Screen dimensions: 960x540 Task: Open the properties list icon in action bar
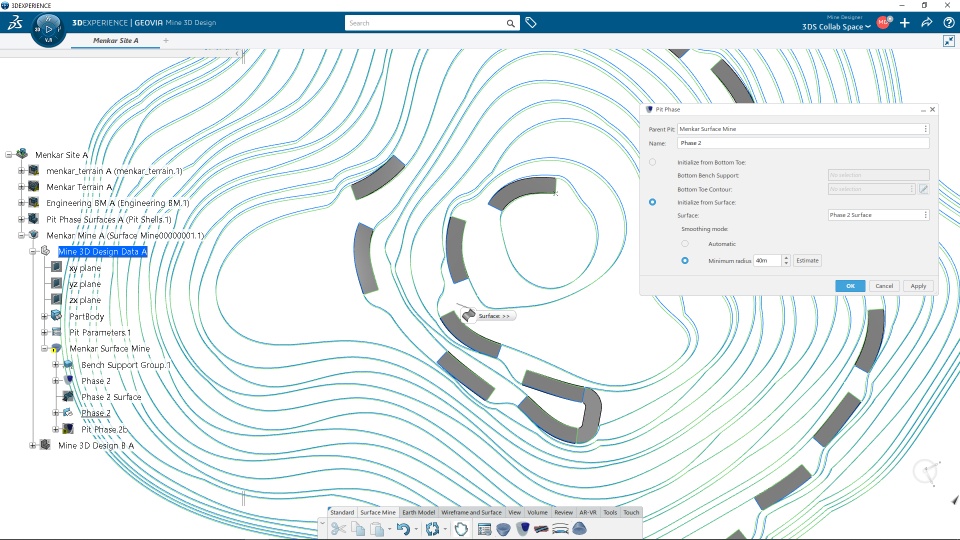pyautogui.click(x=484, y=528)
